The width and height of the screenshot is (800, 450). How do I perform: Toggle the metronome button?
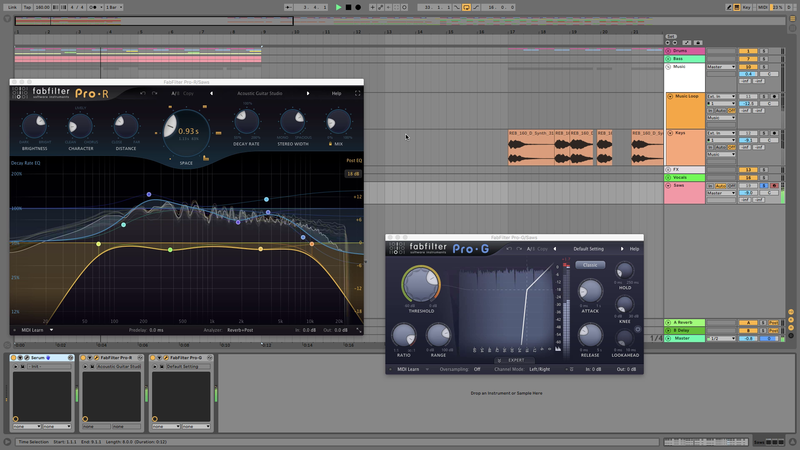pos(93,7)
